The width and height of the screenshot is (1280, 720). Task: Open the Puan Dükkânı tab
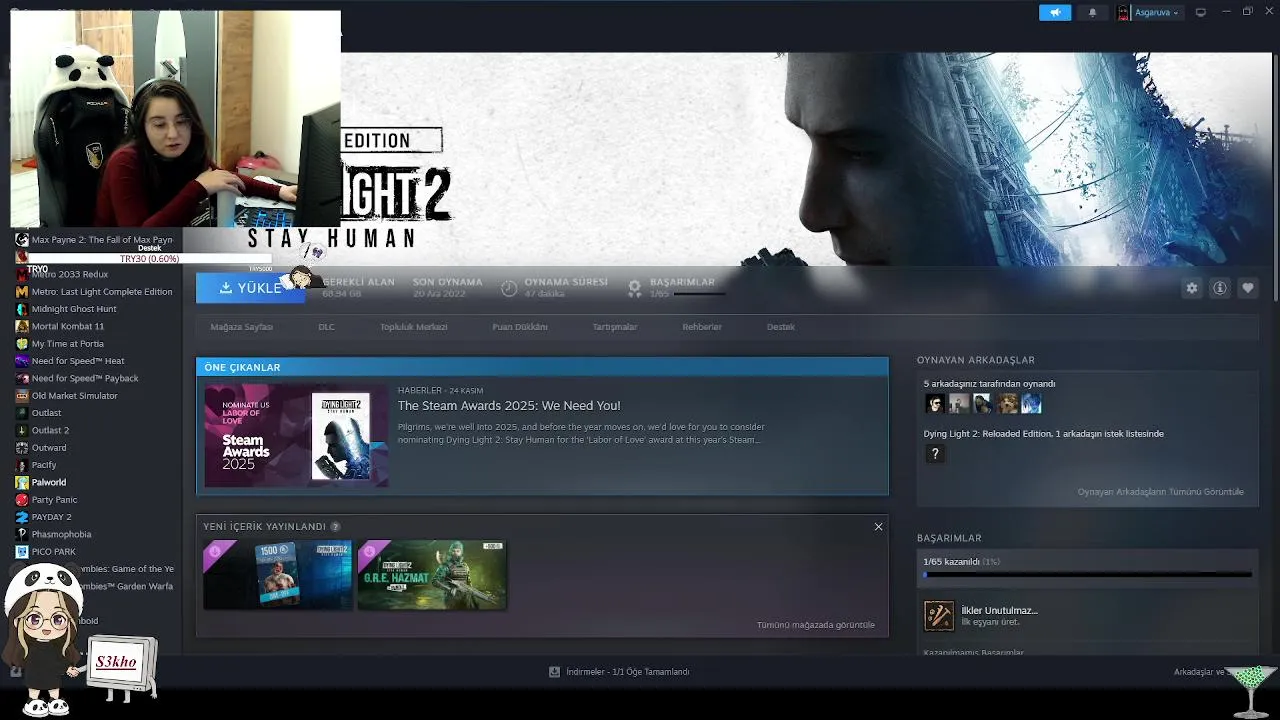(x=520, y=327)
